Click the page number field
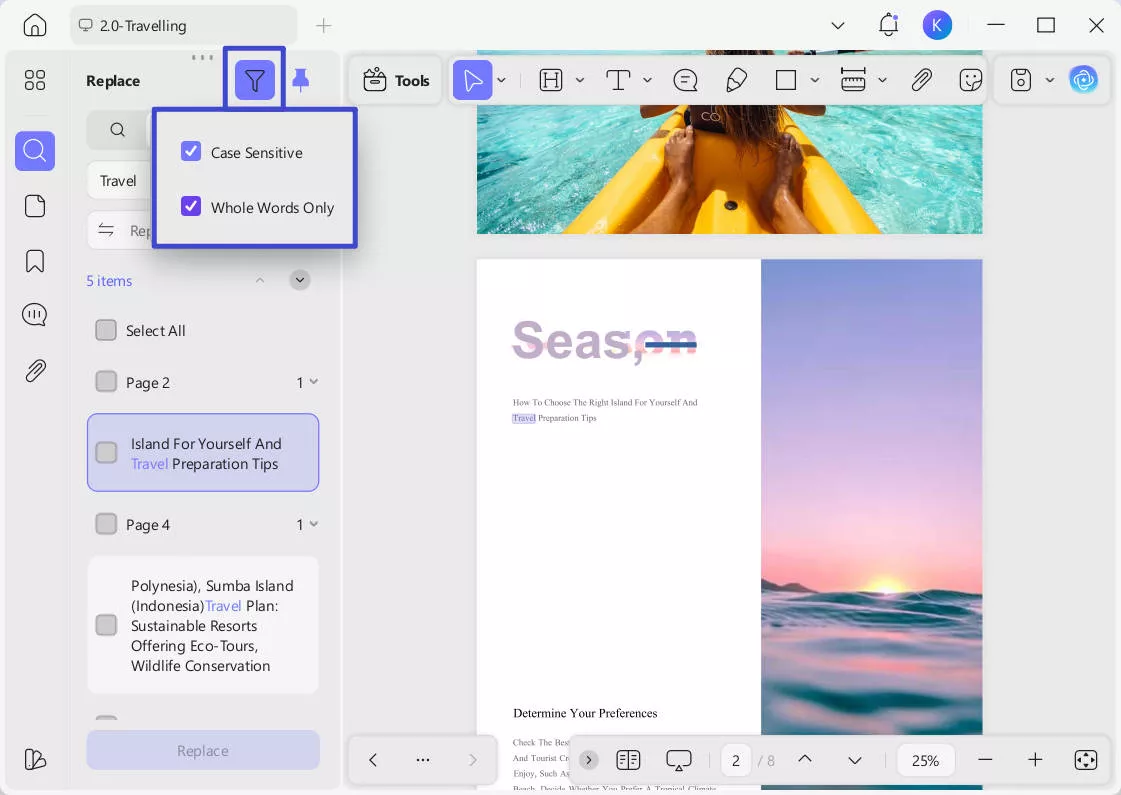Viewport: 1121px width, 795px height. pos(736,760)
